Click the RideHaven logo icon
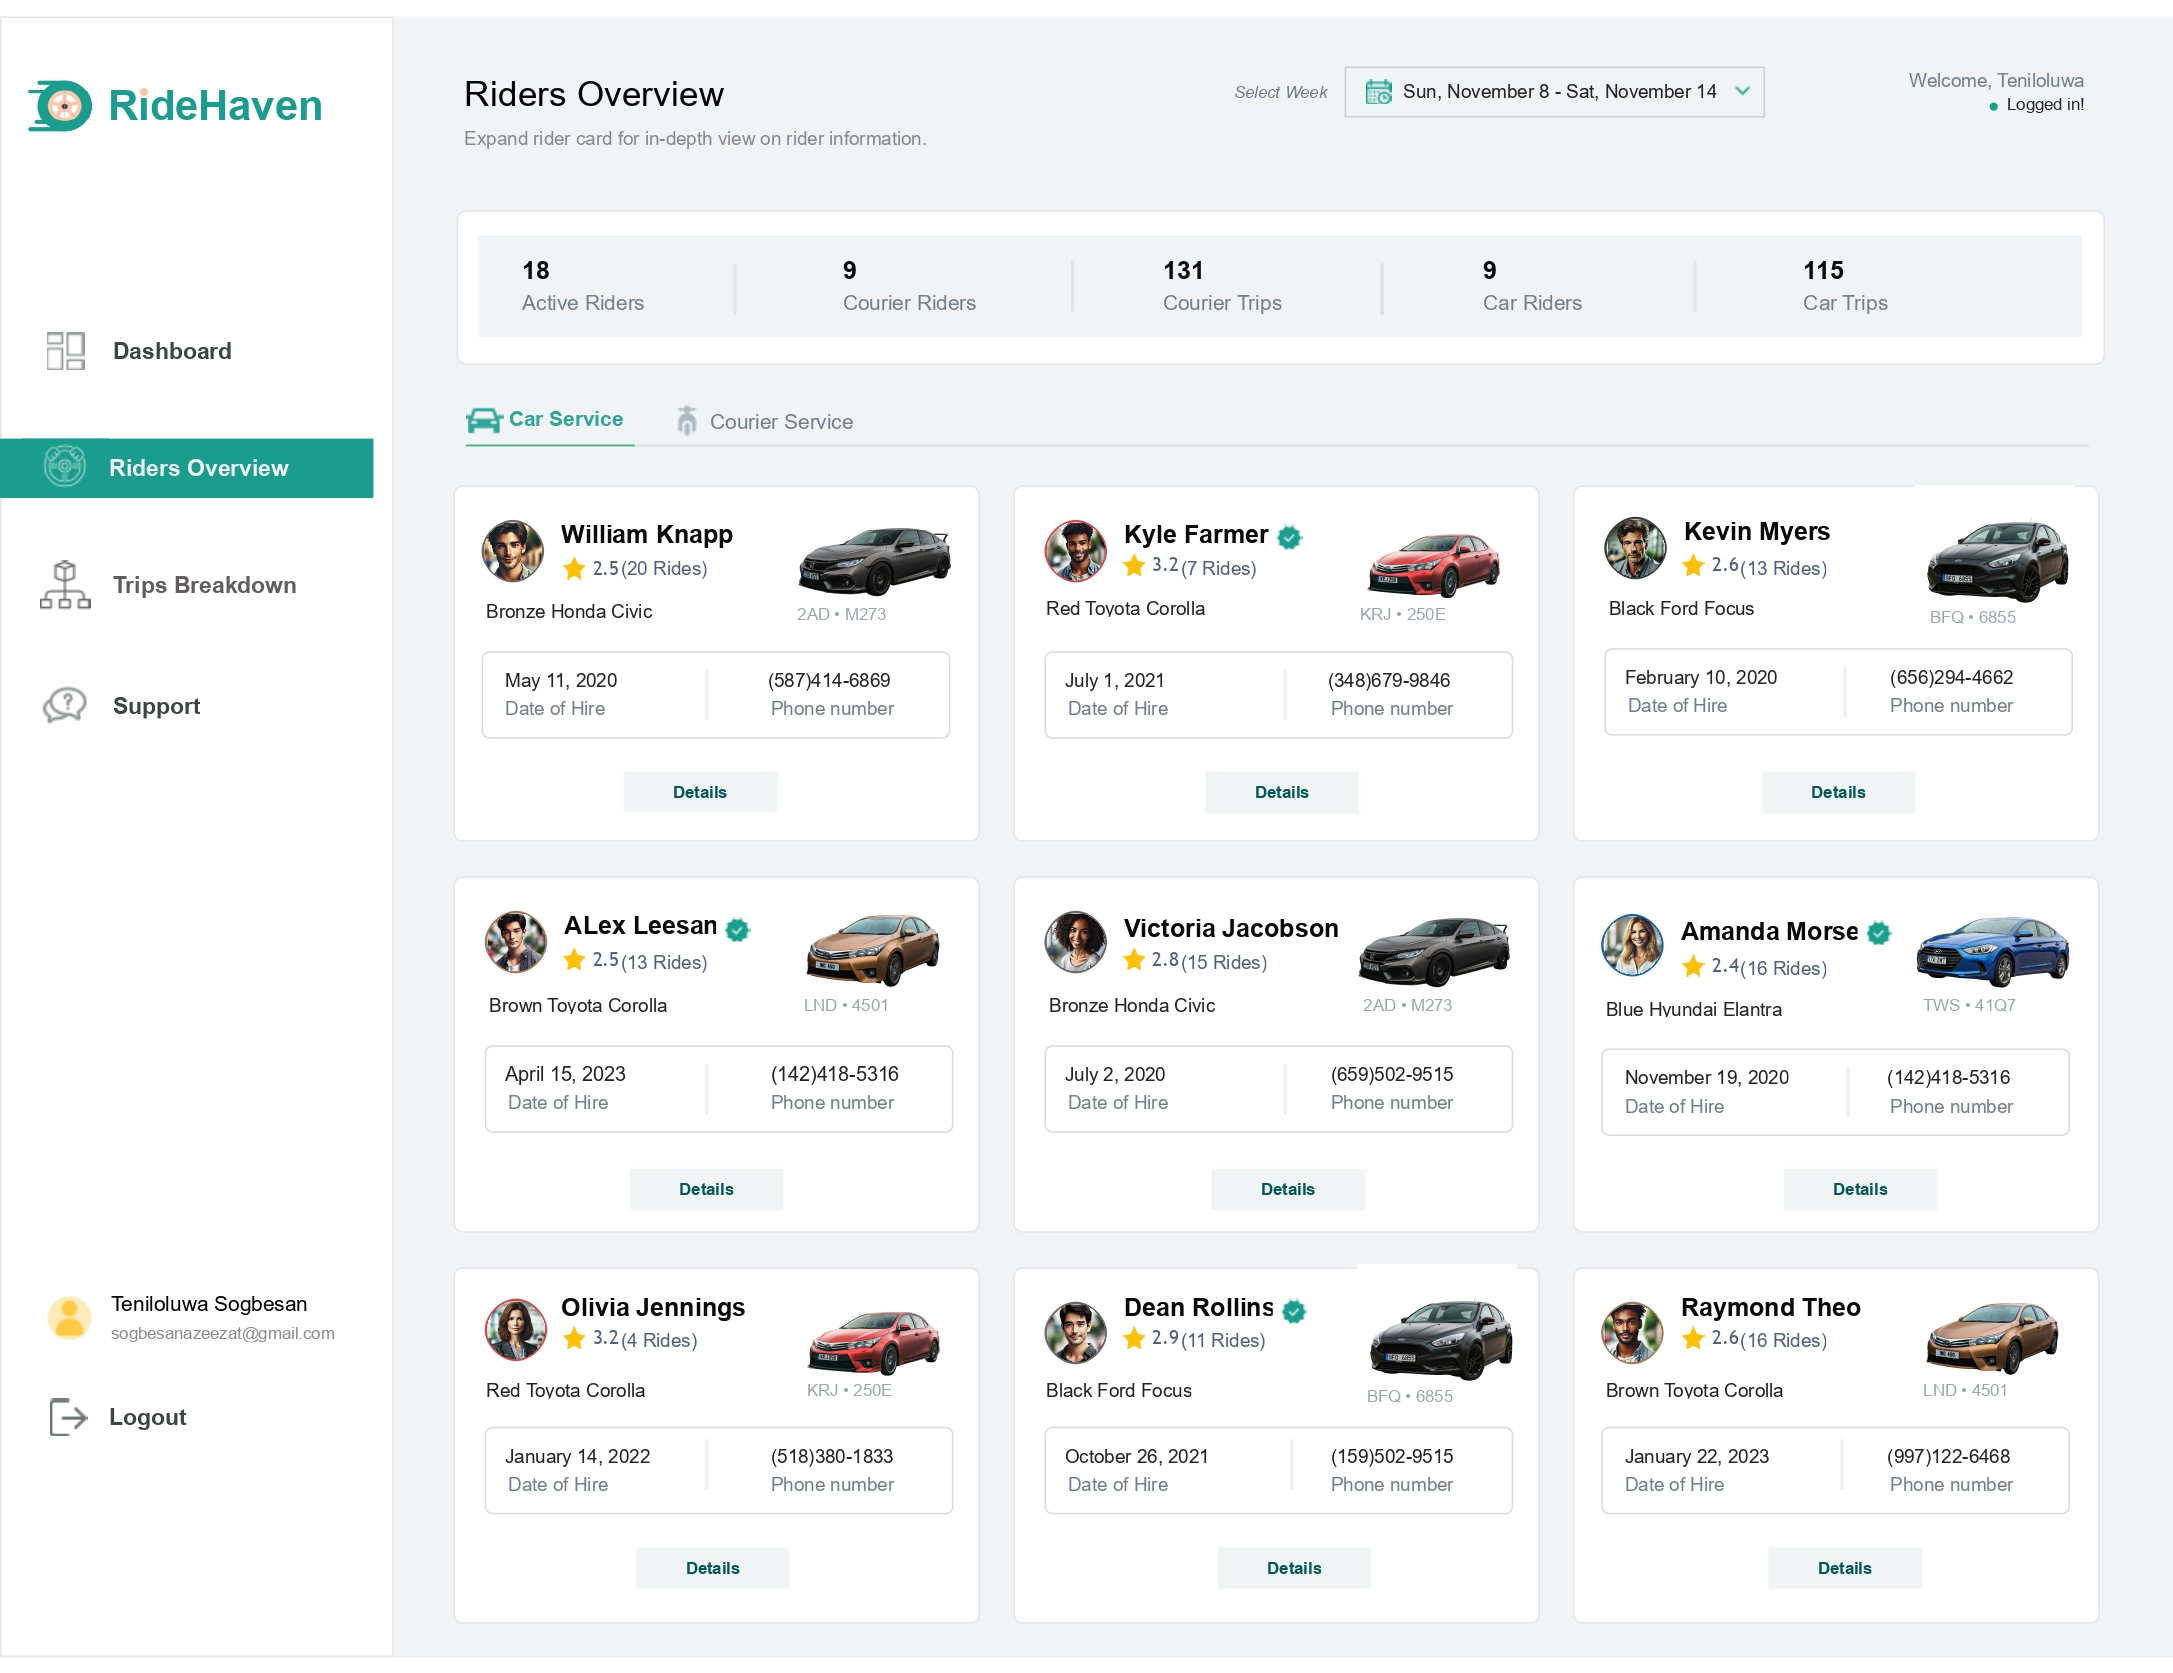Viewport: 2173px width, 1673px height. point(61,105)
